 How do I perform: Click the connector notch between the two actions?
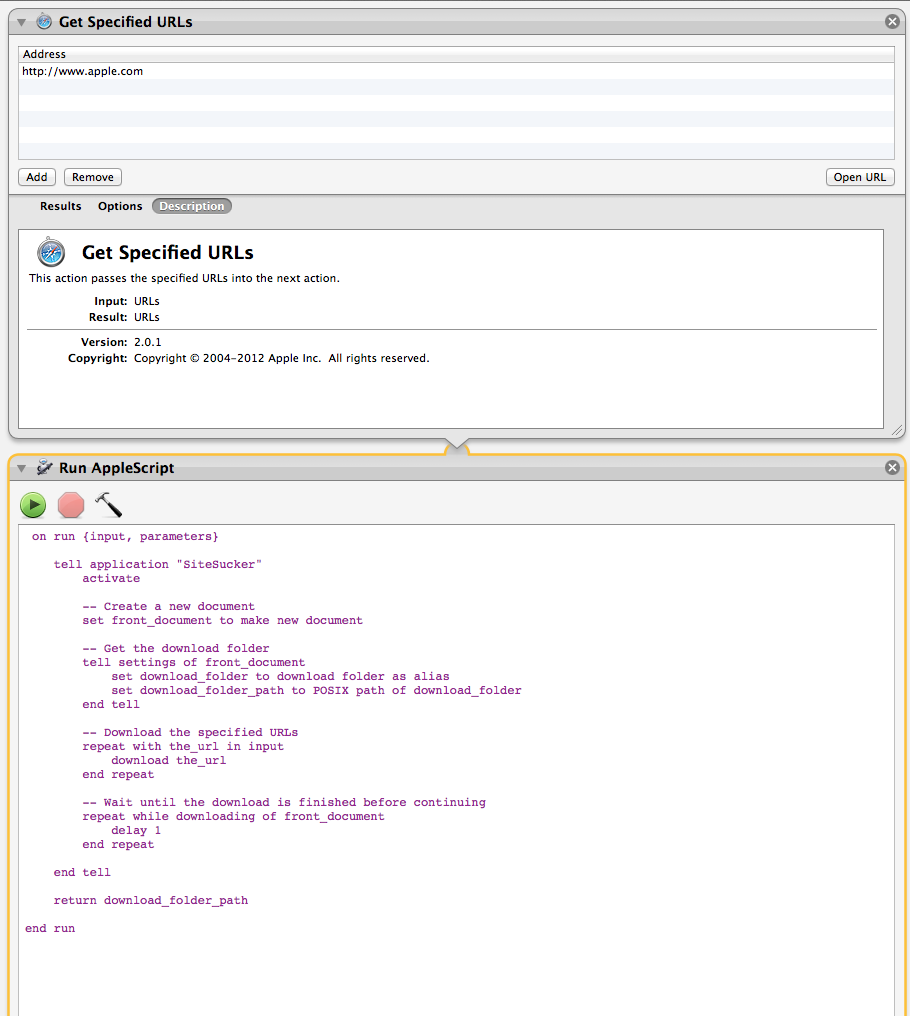[x=457, y=446]
